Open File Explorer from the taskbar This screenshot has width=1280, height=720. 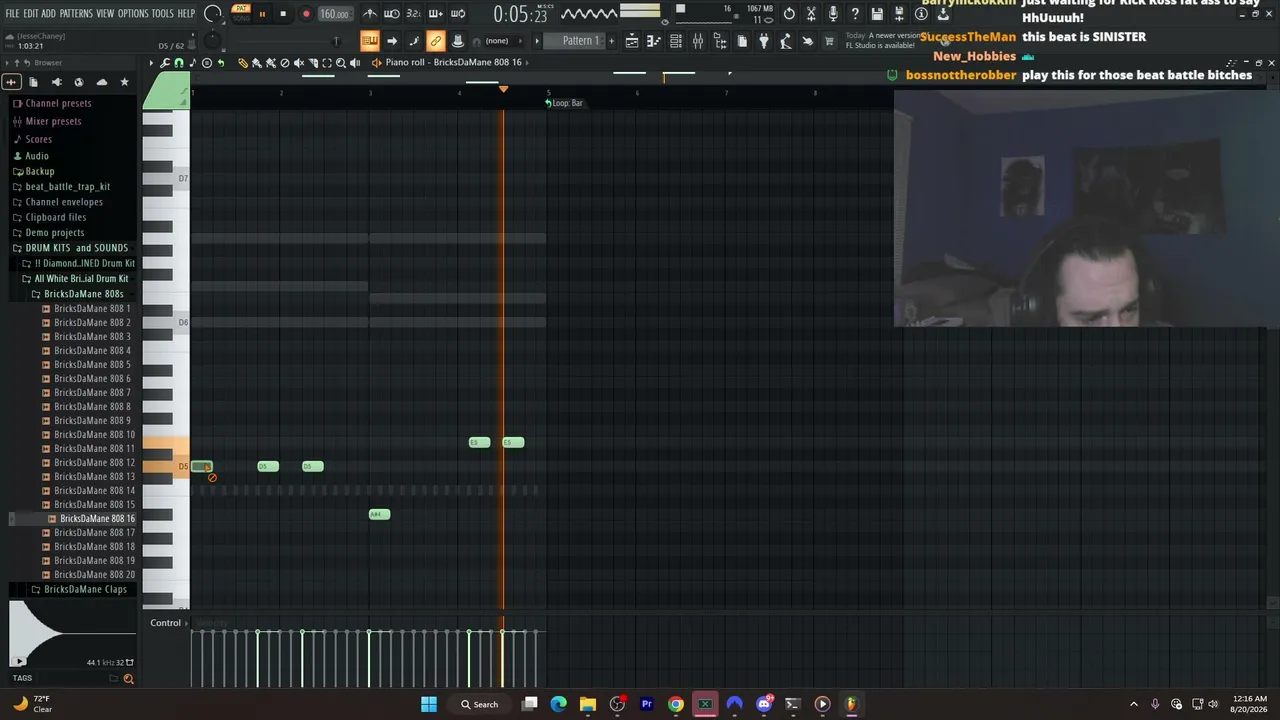[588, 704]
